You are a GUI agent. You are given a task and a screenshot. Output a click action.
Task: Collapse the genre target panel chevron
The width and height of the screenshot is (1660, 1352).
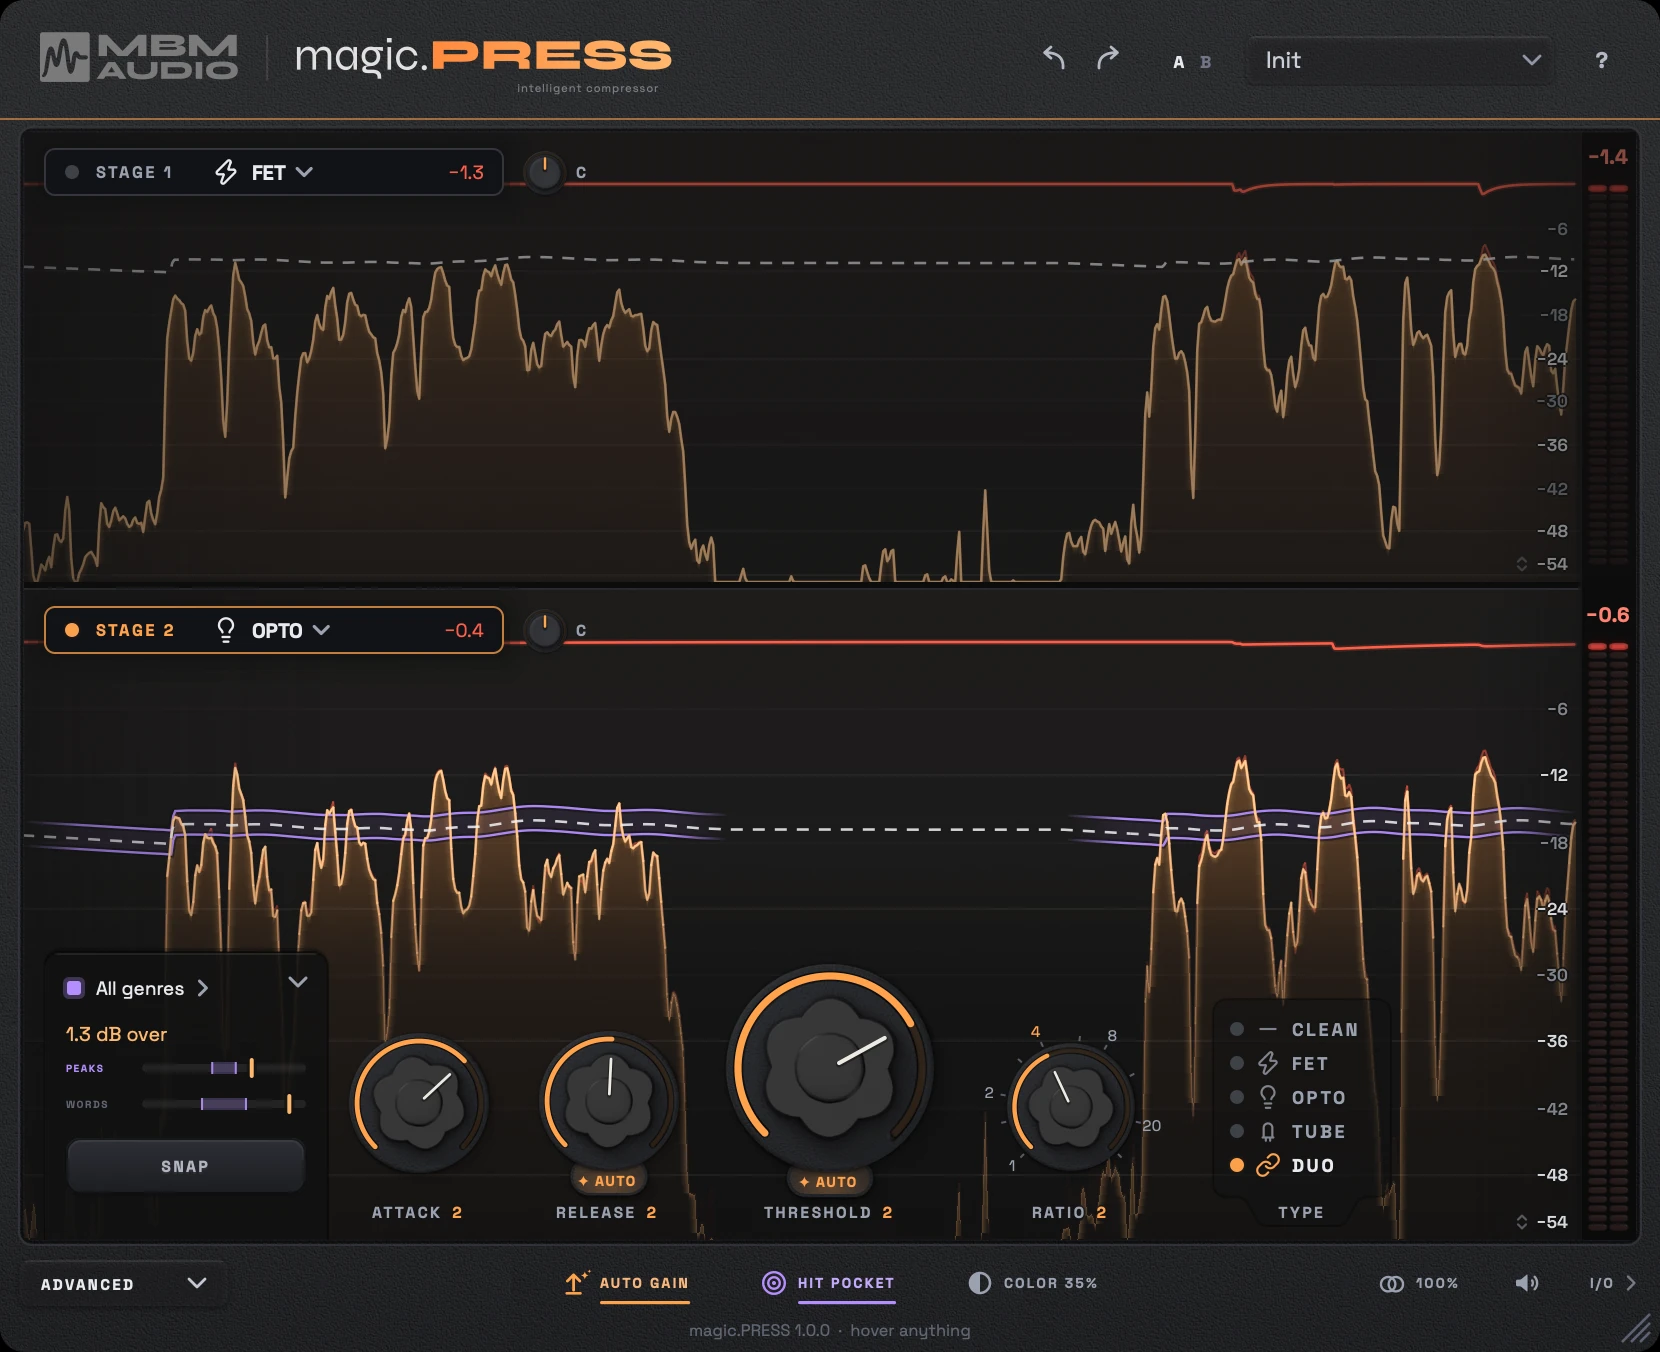coord(298,982)
